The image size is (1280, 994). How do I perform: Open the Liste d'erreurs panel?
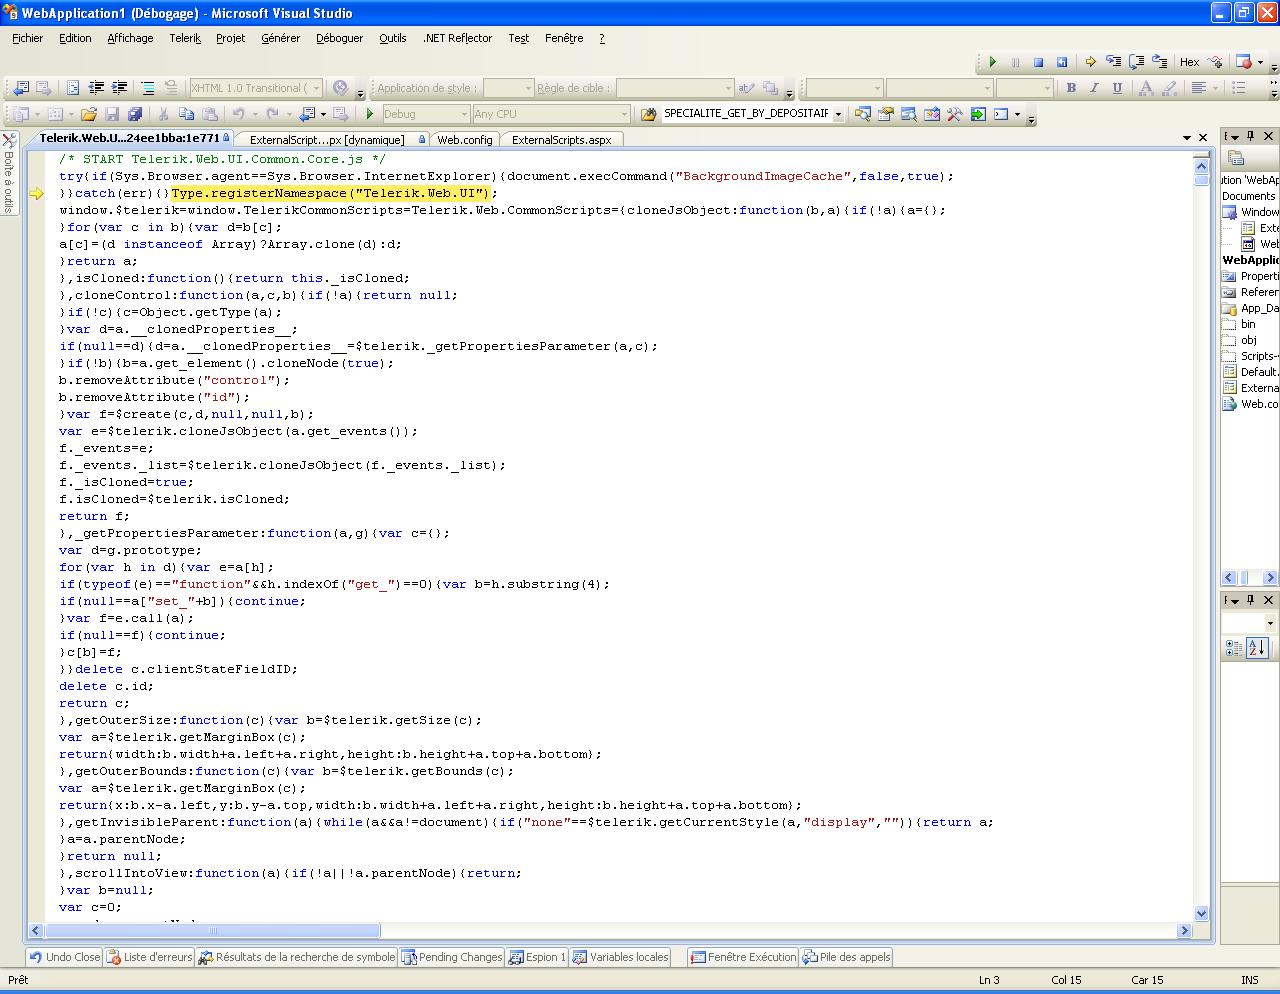[149, 957]
